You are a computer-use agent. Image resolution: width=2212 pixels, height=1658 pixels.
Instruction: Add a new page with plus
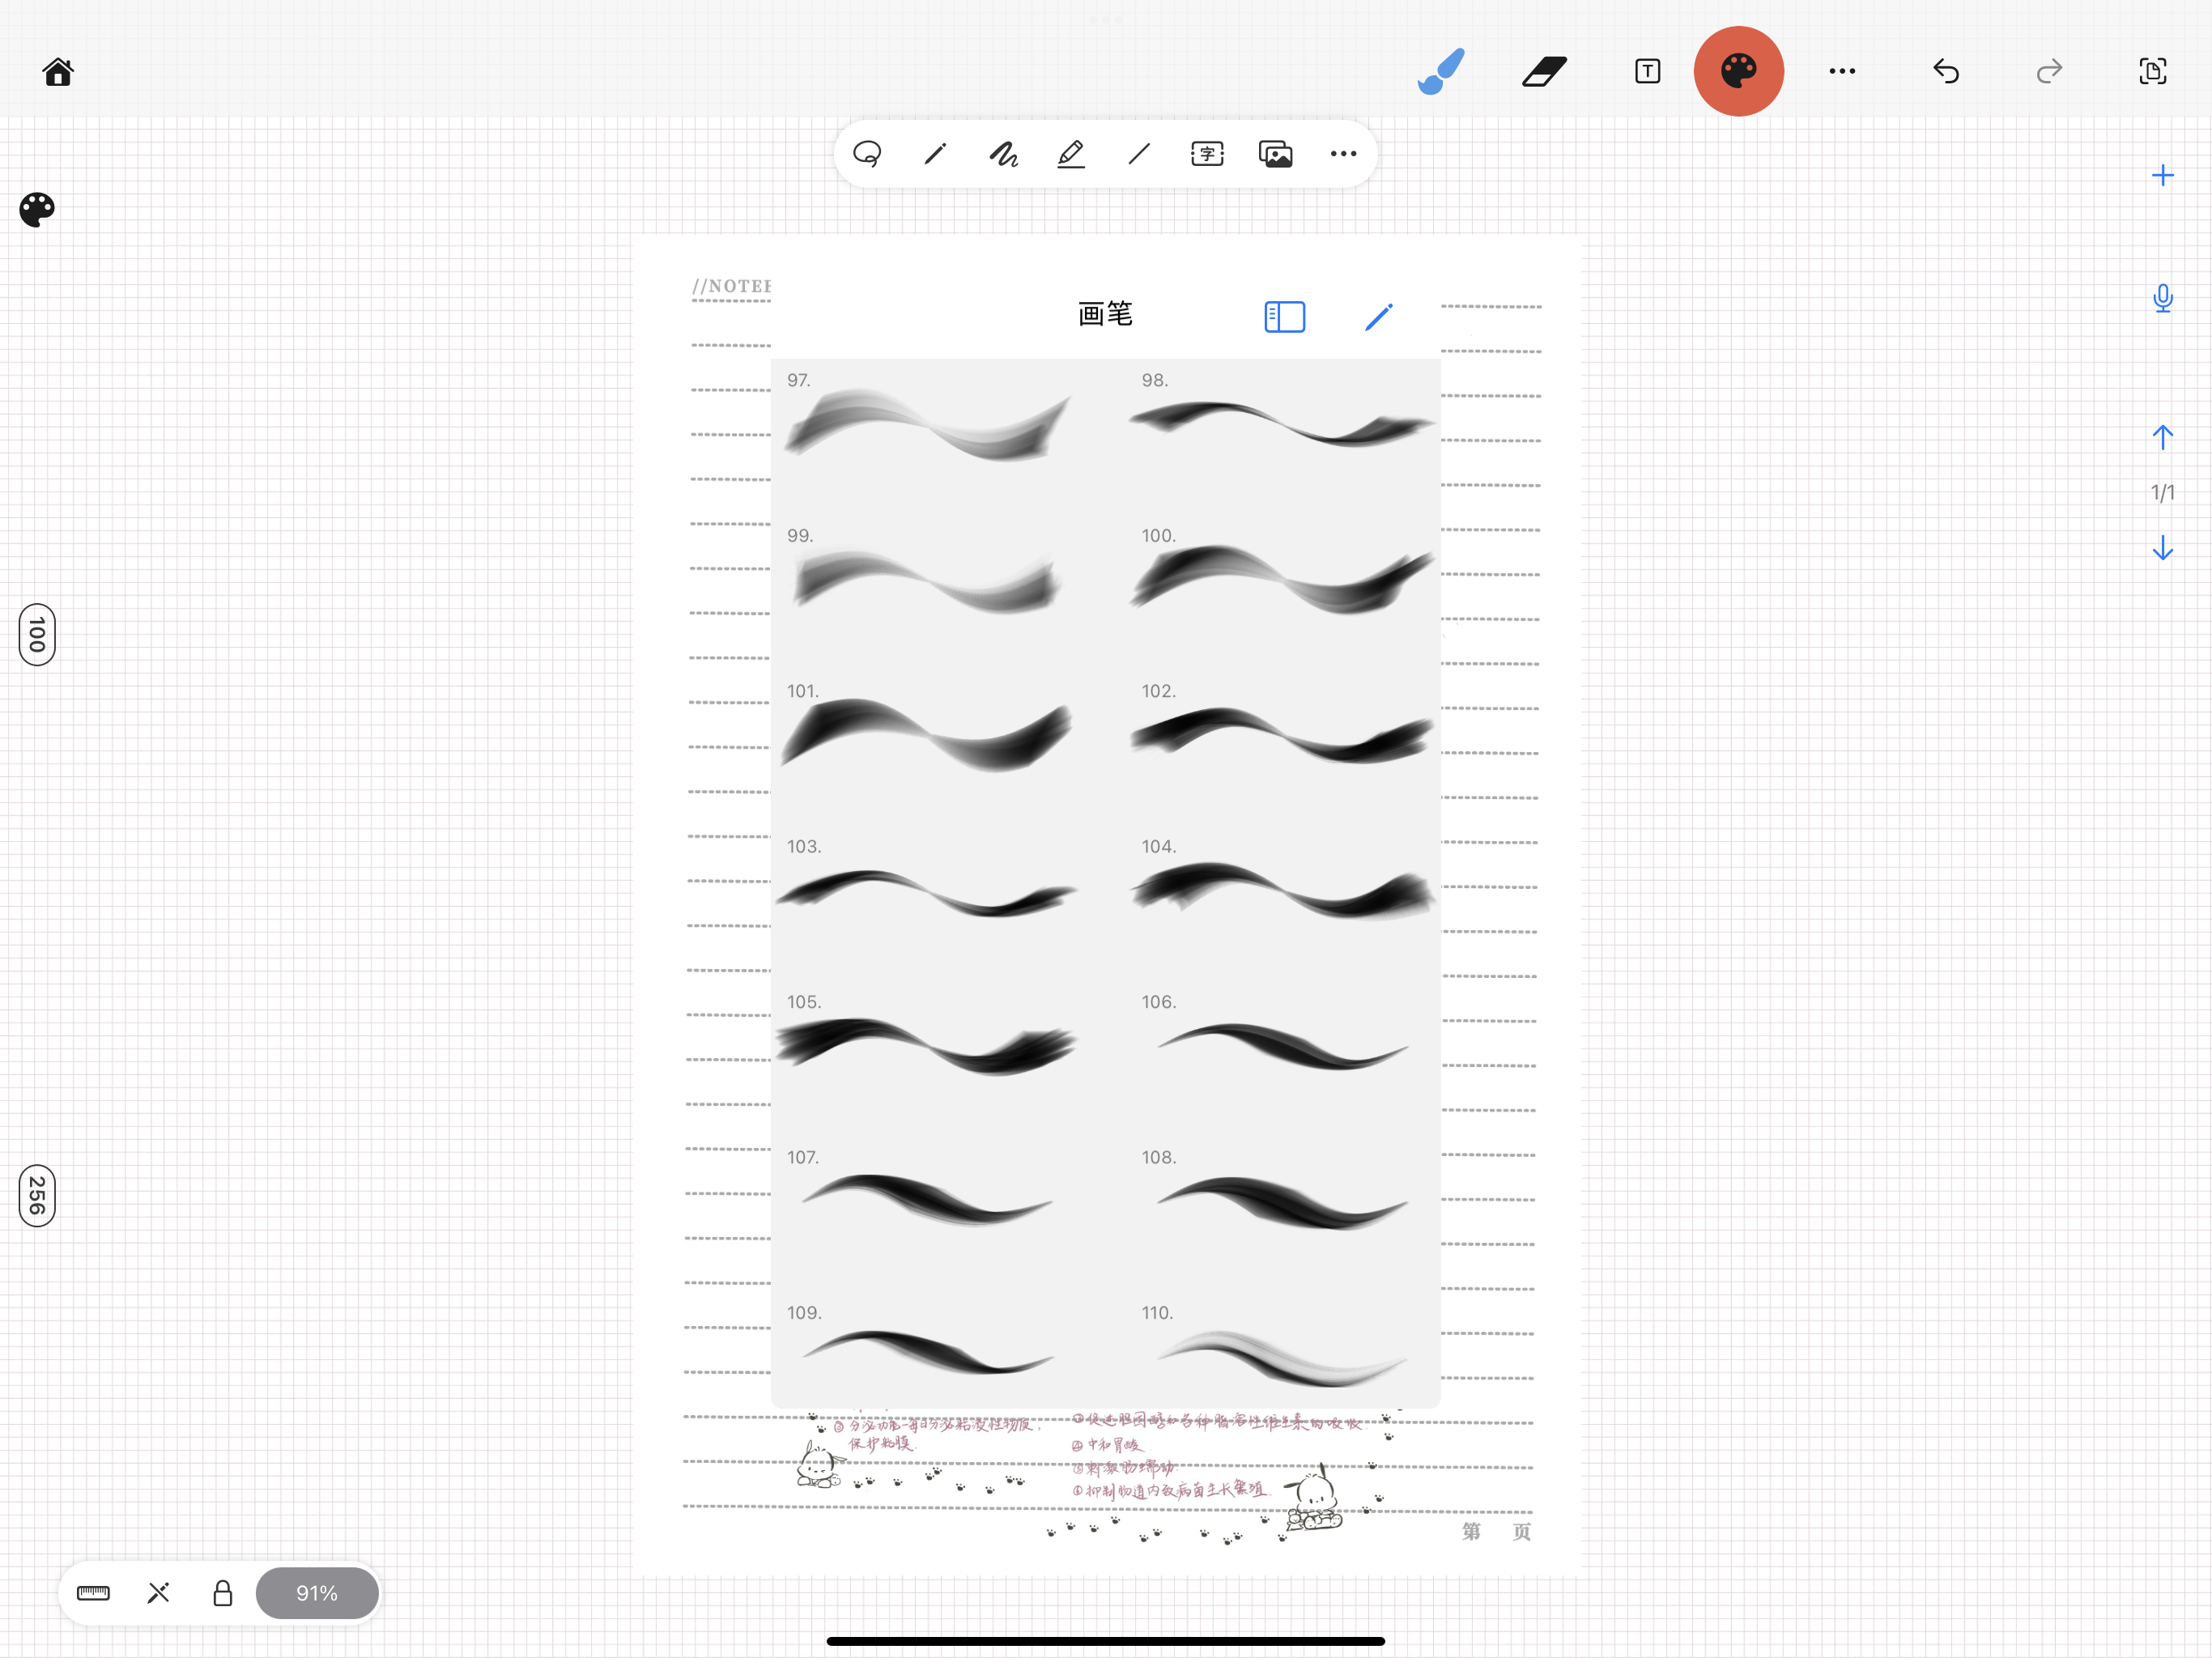point(2162,176)
